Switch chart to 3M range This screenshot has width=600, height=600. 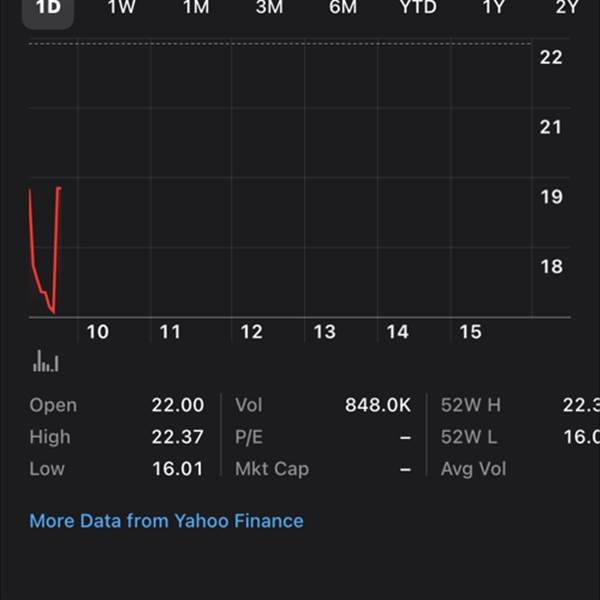269,8
